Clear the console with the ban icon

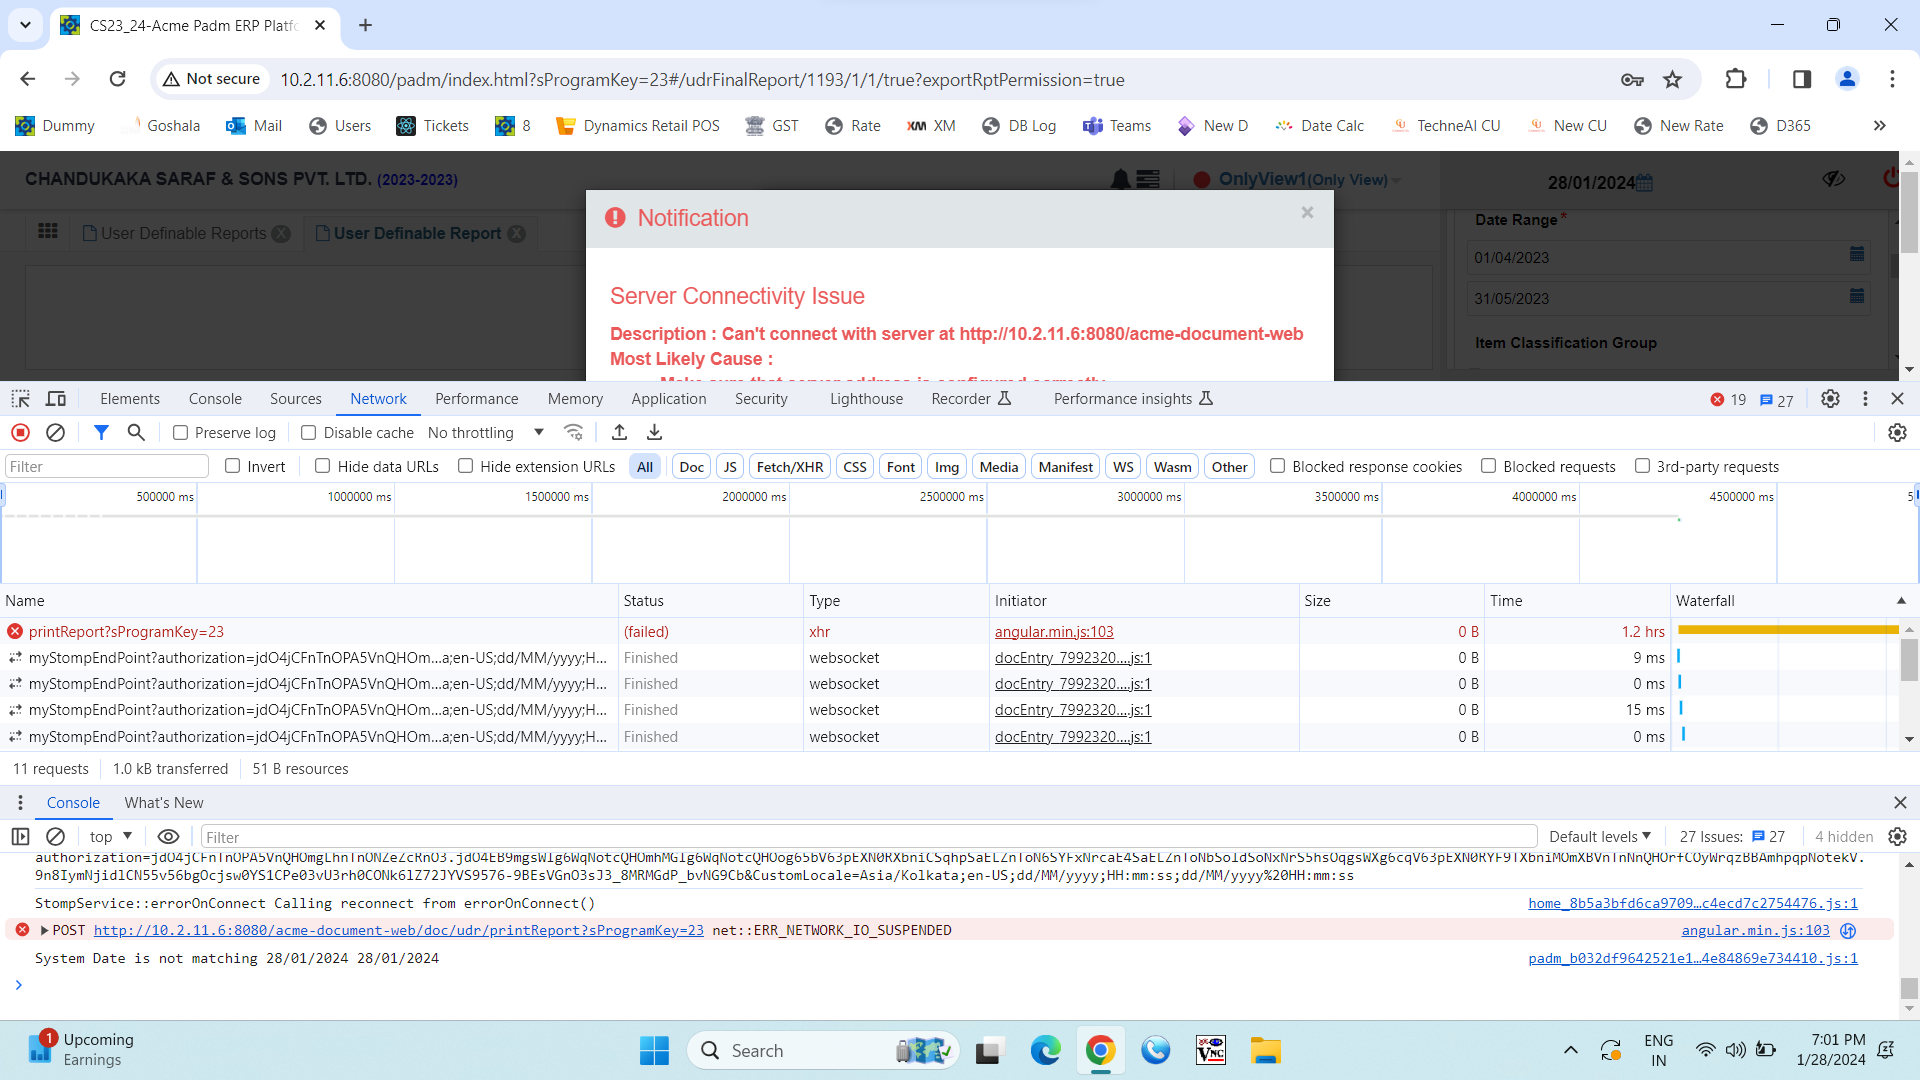(56, 837)
